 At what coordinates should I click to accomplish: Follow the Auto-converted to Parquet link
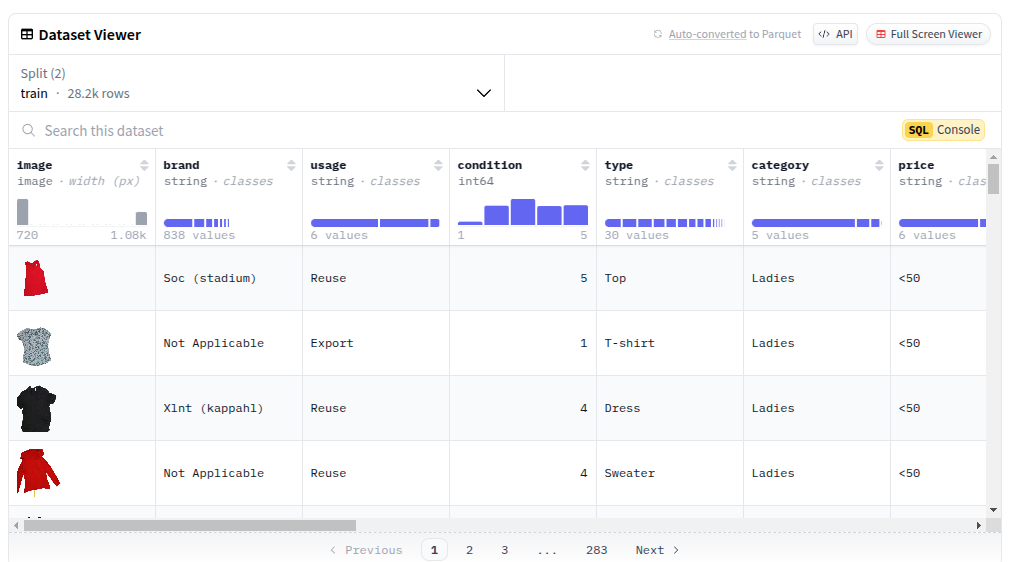point(707,34)
